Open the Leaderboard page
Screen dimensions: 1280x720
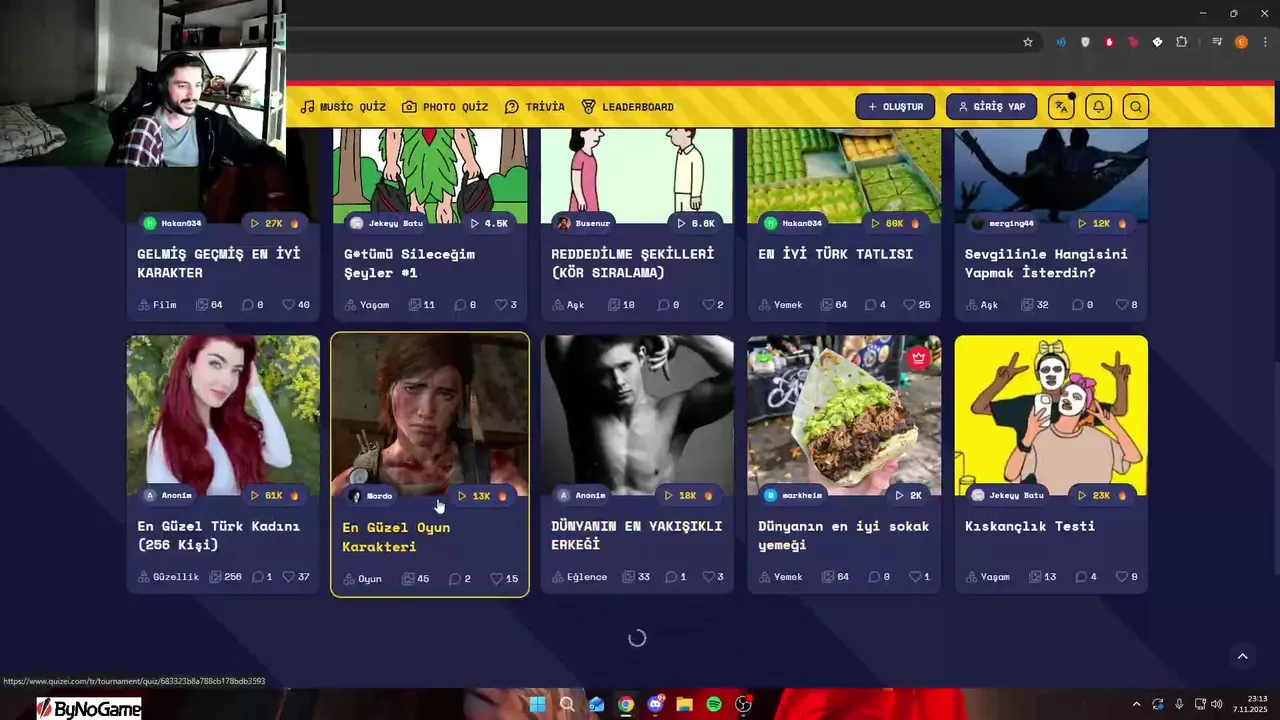point(628,107)
